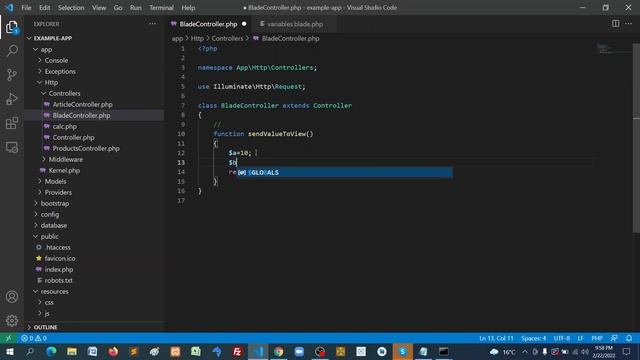
Task: Click PHP language mode selector
Action: 597,338
